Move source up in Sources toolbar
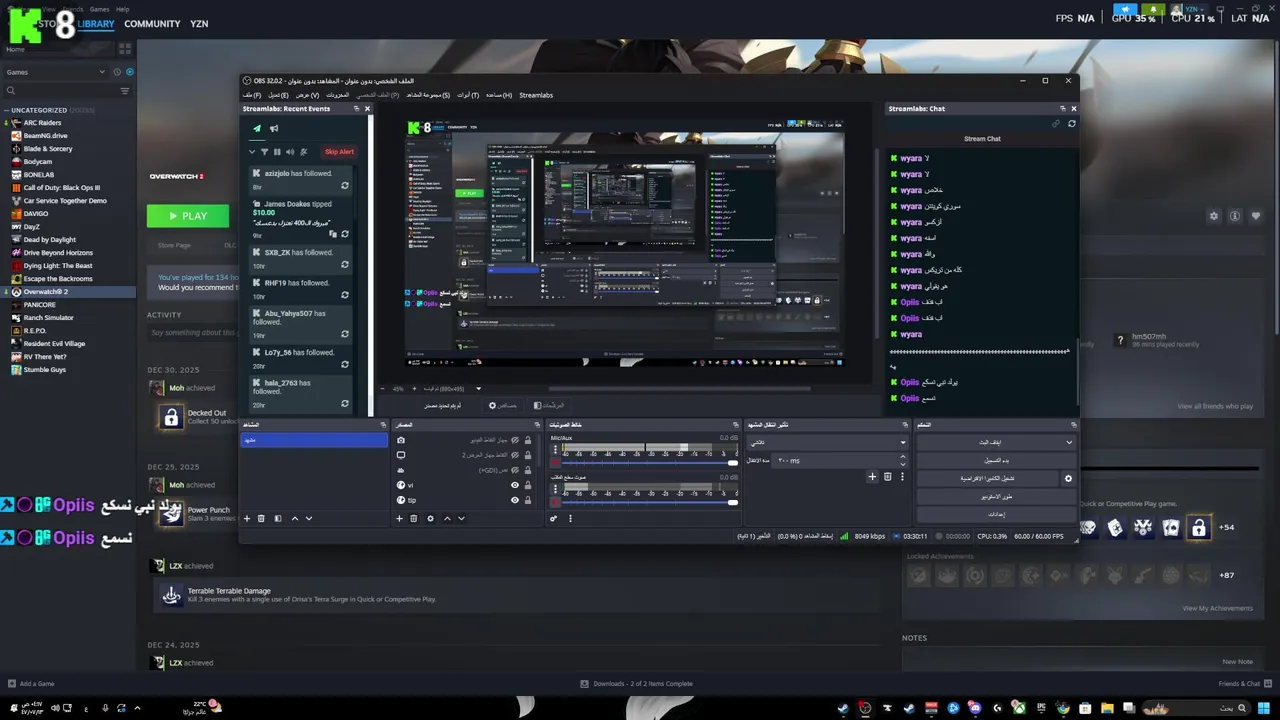This screenshot has height=720, width=1280. pos(447,518)
